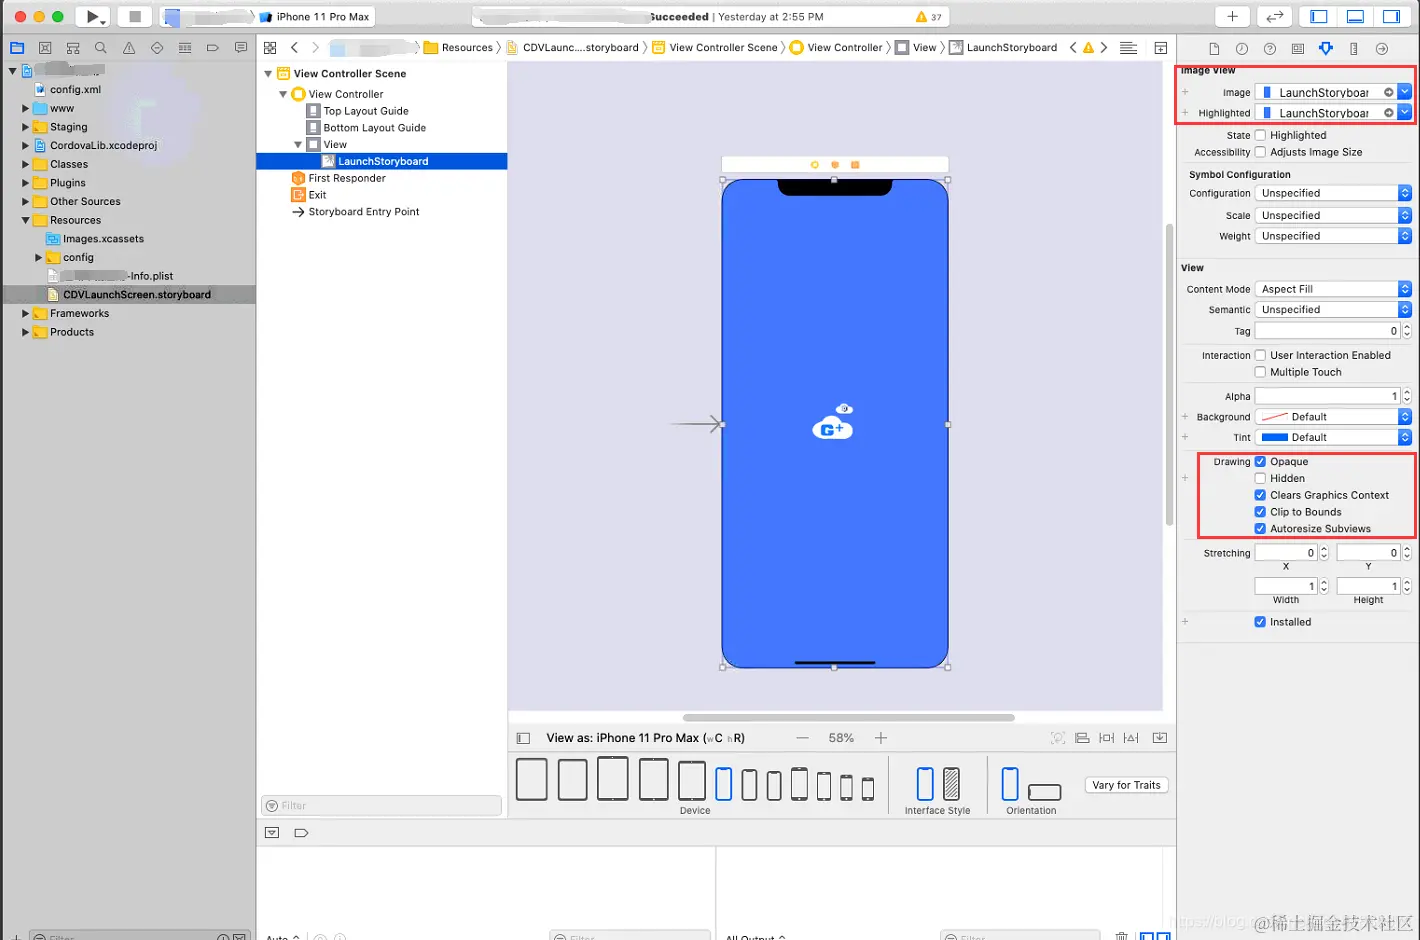Uncheck the Installed checkbox
Image resolution: width=1420 pixels, height=940 pixels.
1260,622
